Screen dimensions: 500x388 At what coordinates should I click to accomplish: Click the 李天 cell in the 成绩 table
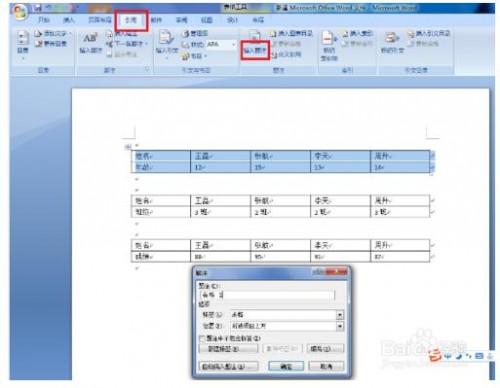pyautogui.click(x=340, y=245)
